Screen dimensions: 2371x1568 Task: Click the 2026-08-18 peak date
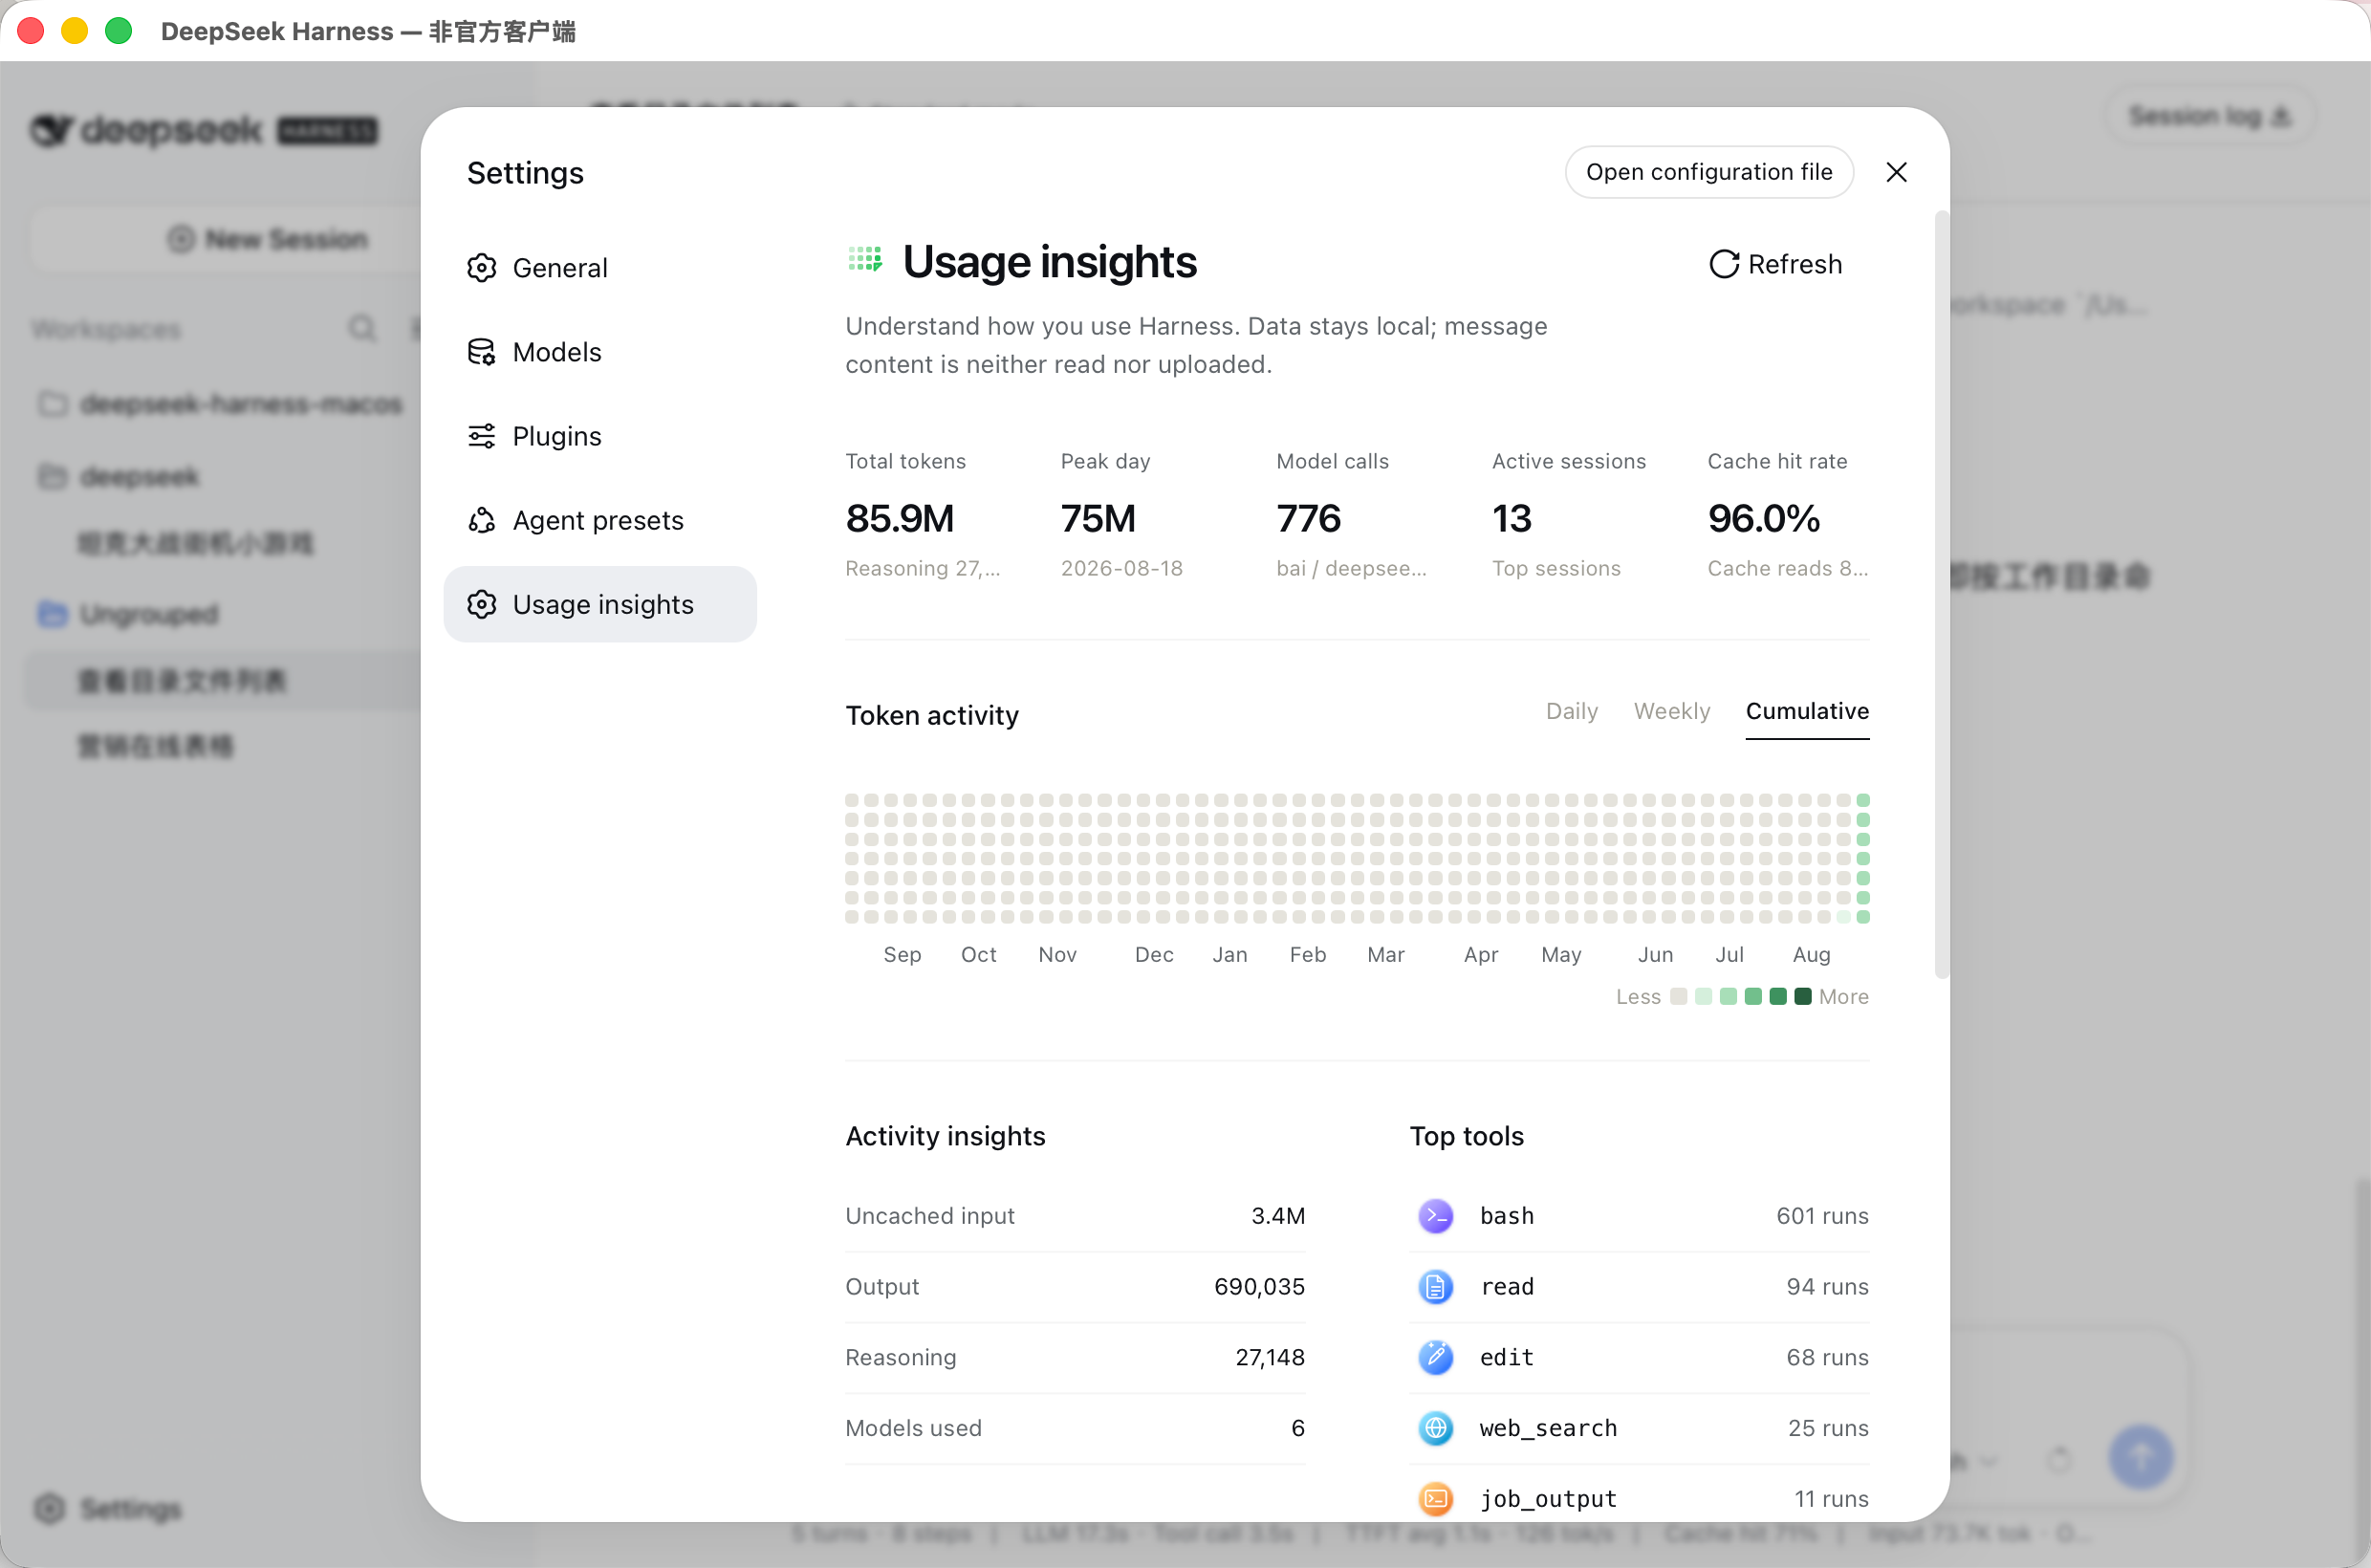pos(1121,568)
